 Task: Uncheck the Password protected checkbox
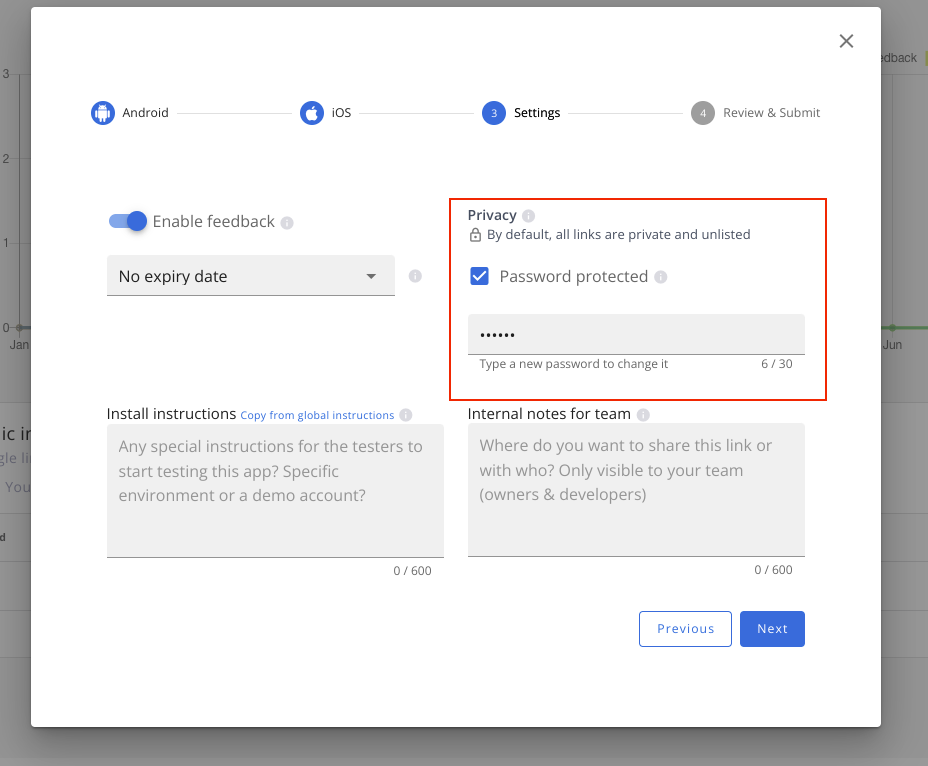(480, 277)
